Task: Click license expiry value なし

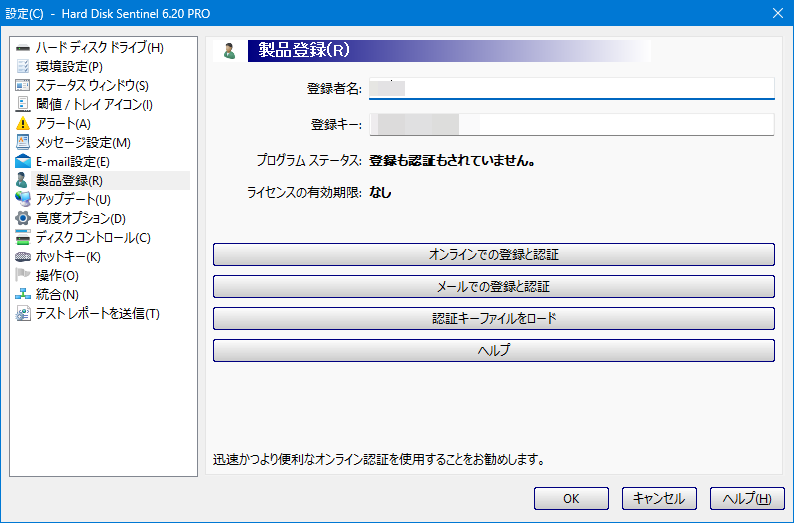Action: pyautogui.click(x=380, y=192)
